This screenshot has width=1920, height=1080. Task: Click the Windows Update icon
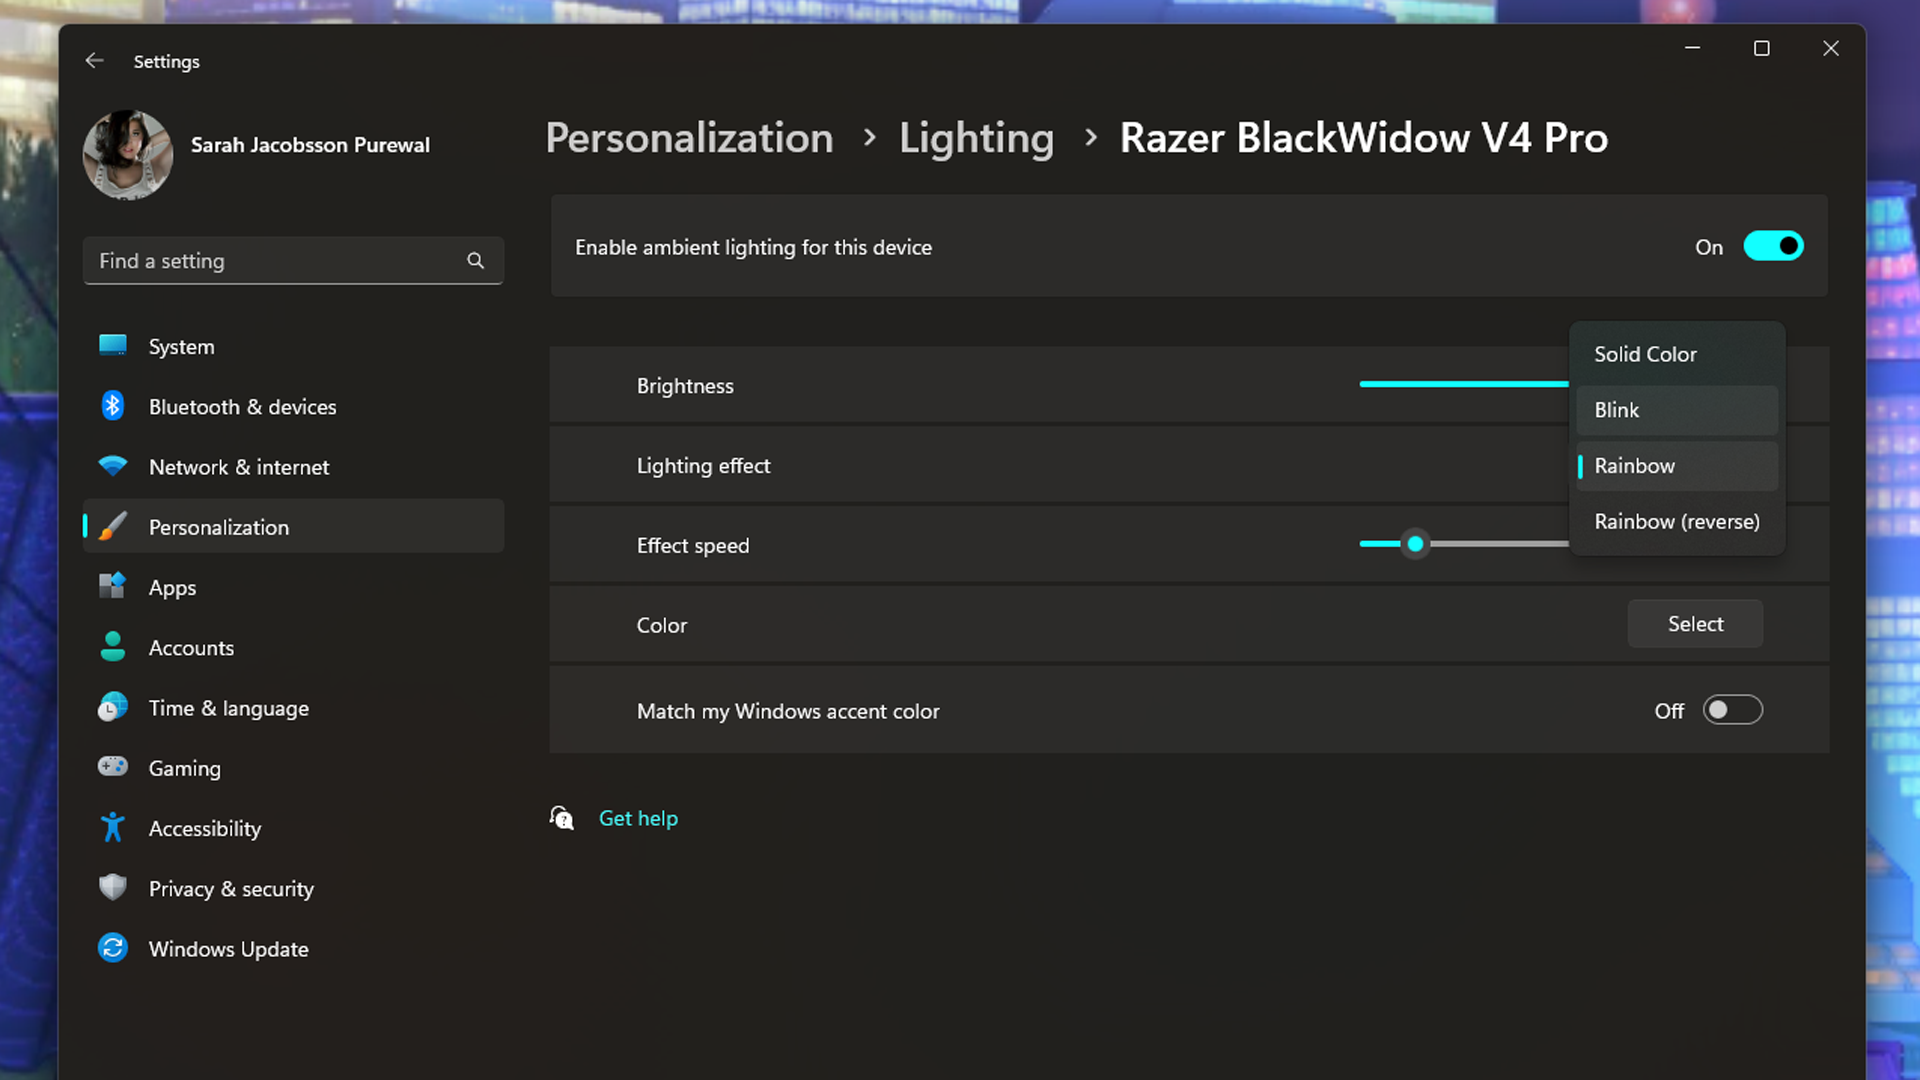113,948
